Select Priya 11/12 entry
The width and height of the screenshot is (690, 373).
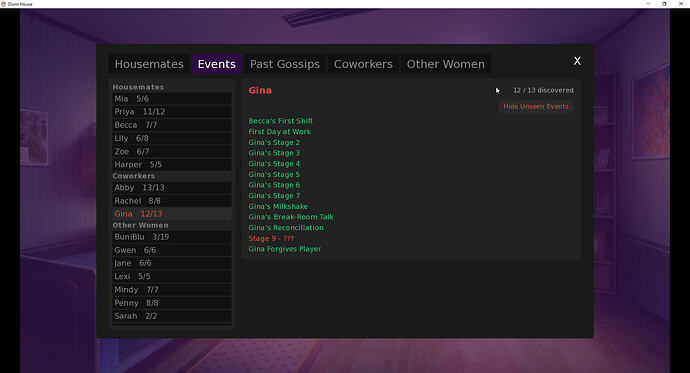click(172, 112)
